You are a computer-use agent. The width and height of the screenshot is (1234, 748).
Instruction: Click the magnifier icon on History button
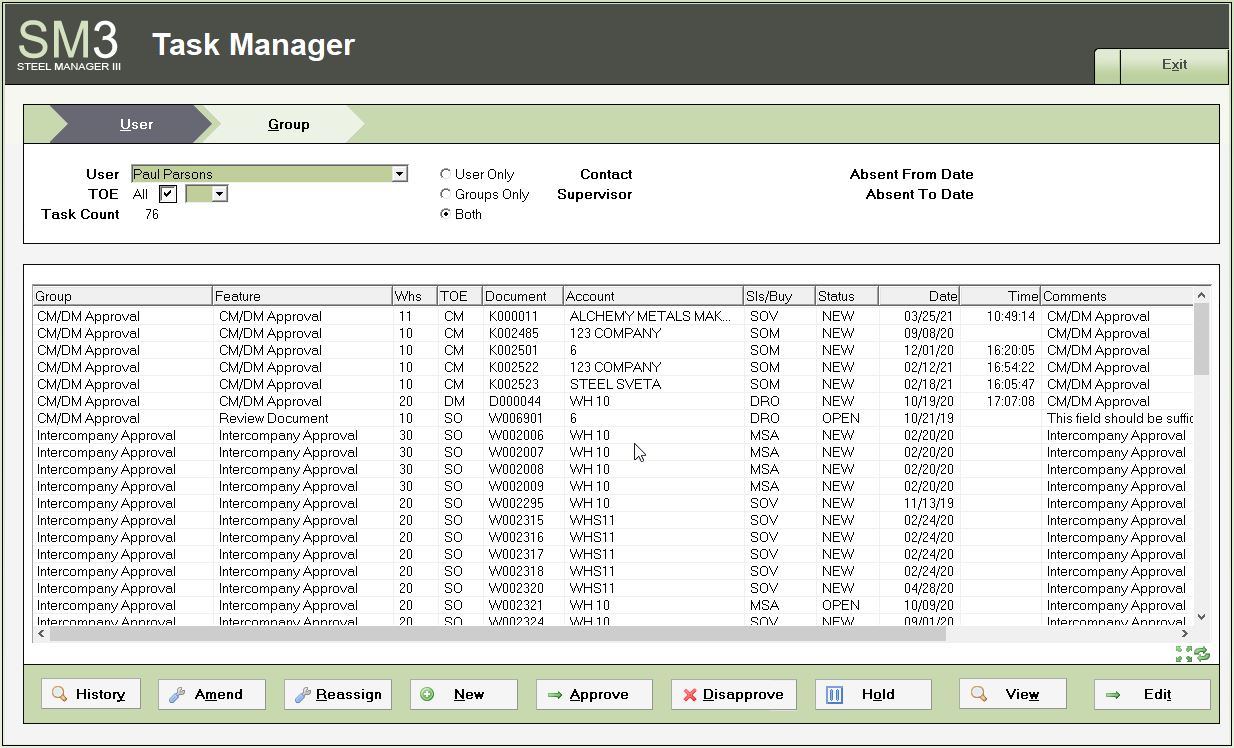(60, 693)
